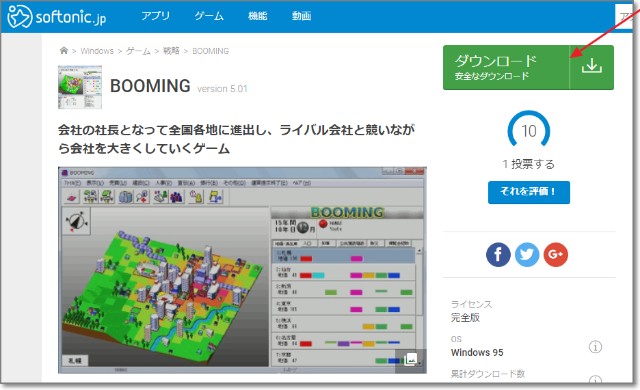Open the large BOOMING game screenshot
640x390 pixels.
242,270
